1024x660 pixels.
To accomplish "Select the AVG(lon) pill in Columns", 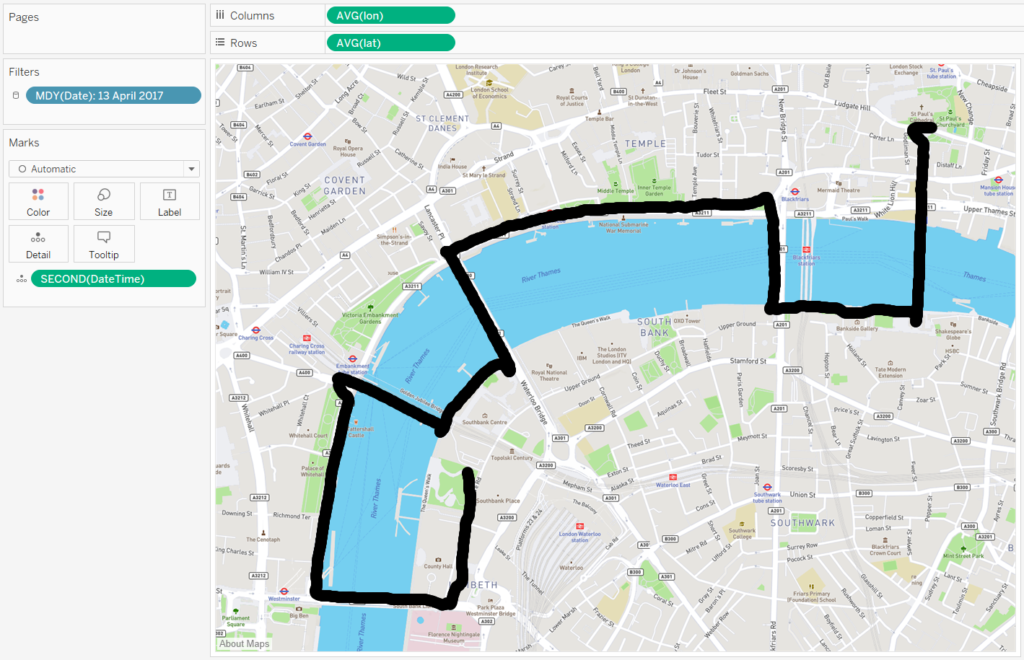I will coord(391,16).
